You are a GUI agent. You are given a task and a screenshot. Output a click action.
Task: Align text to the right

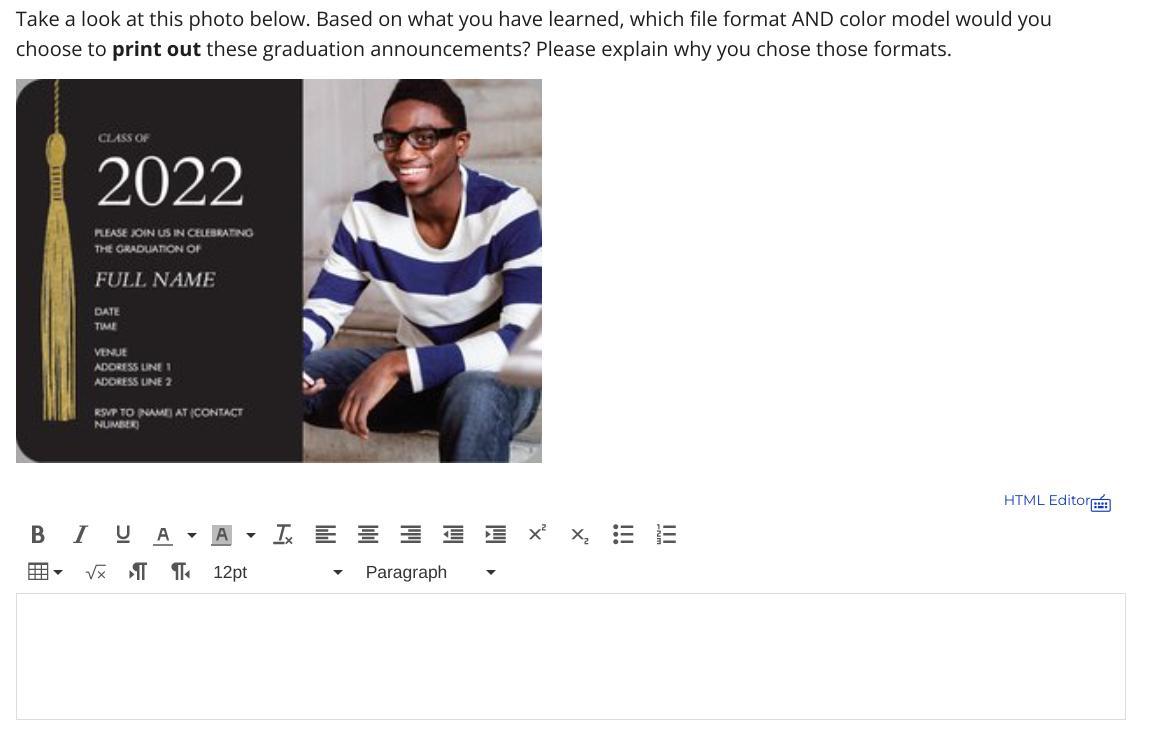(411, 535)
